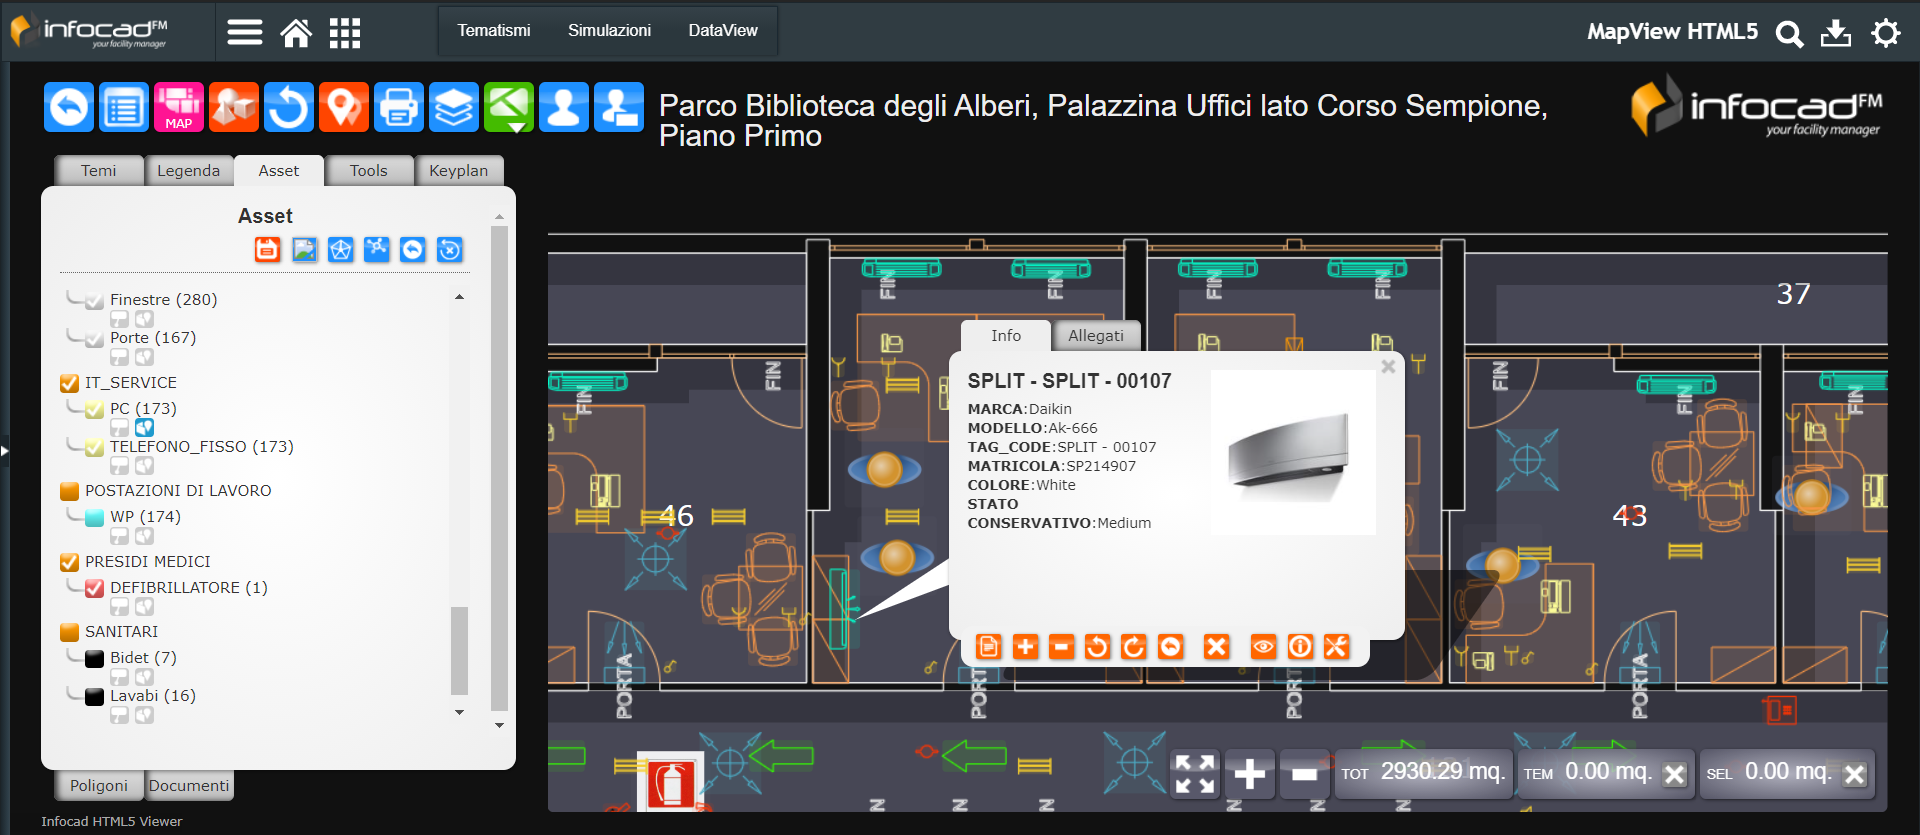Click the image icon in Asset panel
This screenshot has height=835, width=1920.
click(x=304, y=249)
